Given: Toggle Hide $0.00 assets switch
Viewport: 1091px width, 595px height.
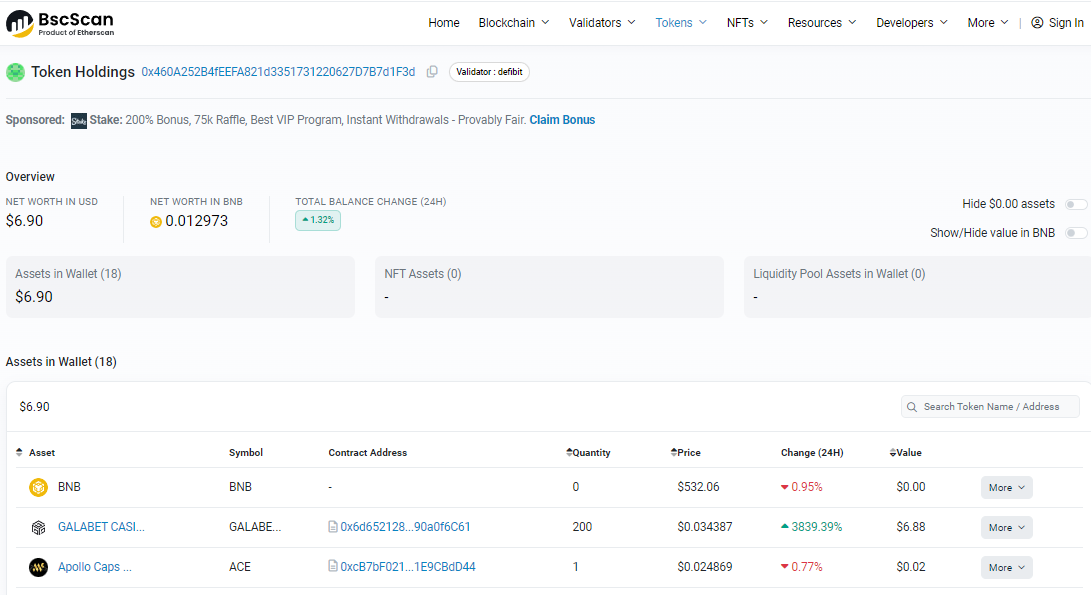Looking at the screenshot, I should point(1075,204).
